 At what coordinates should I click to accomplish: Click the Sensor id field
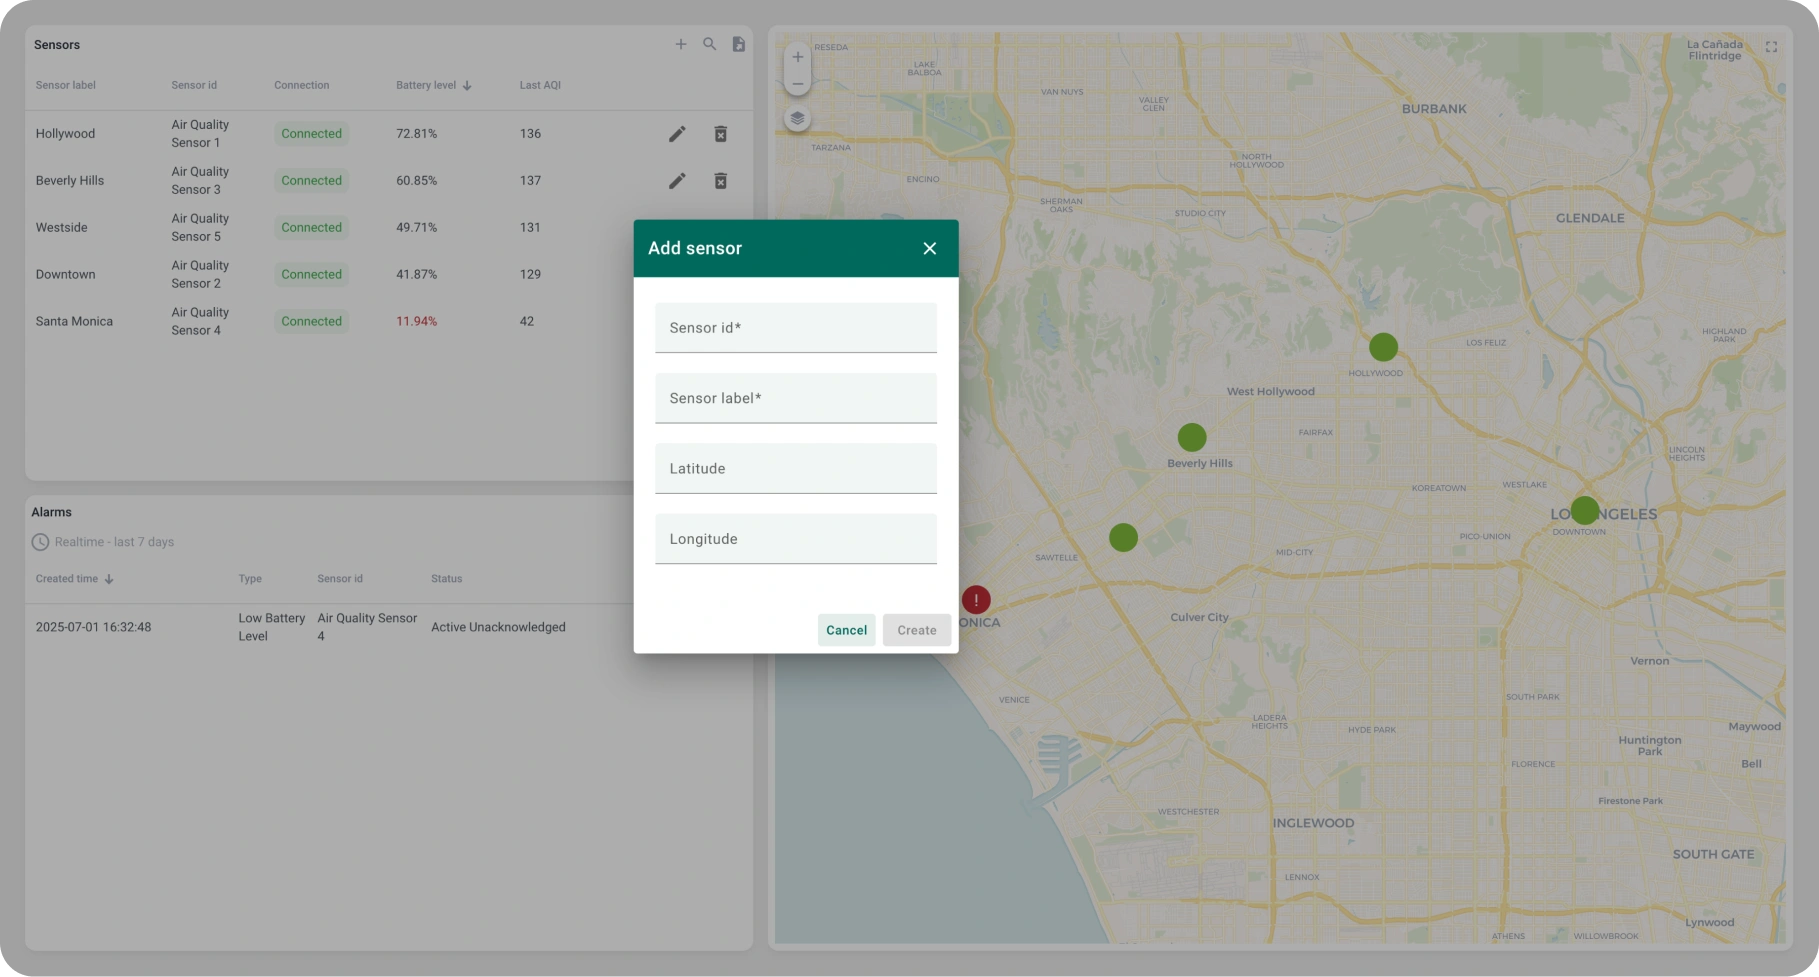click(795, 328)
